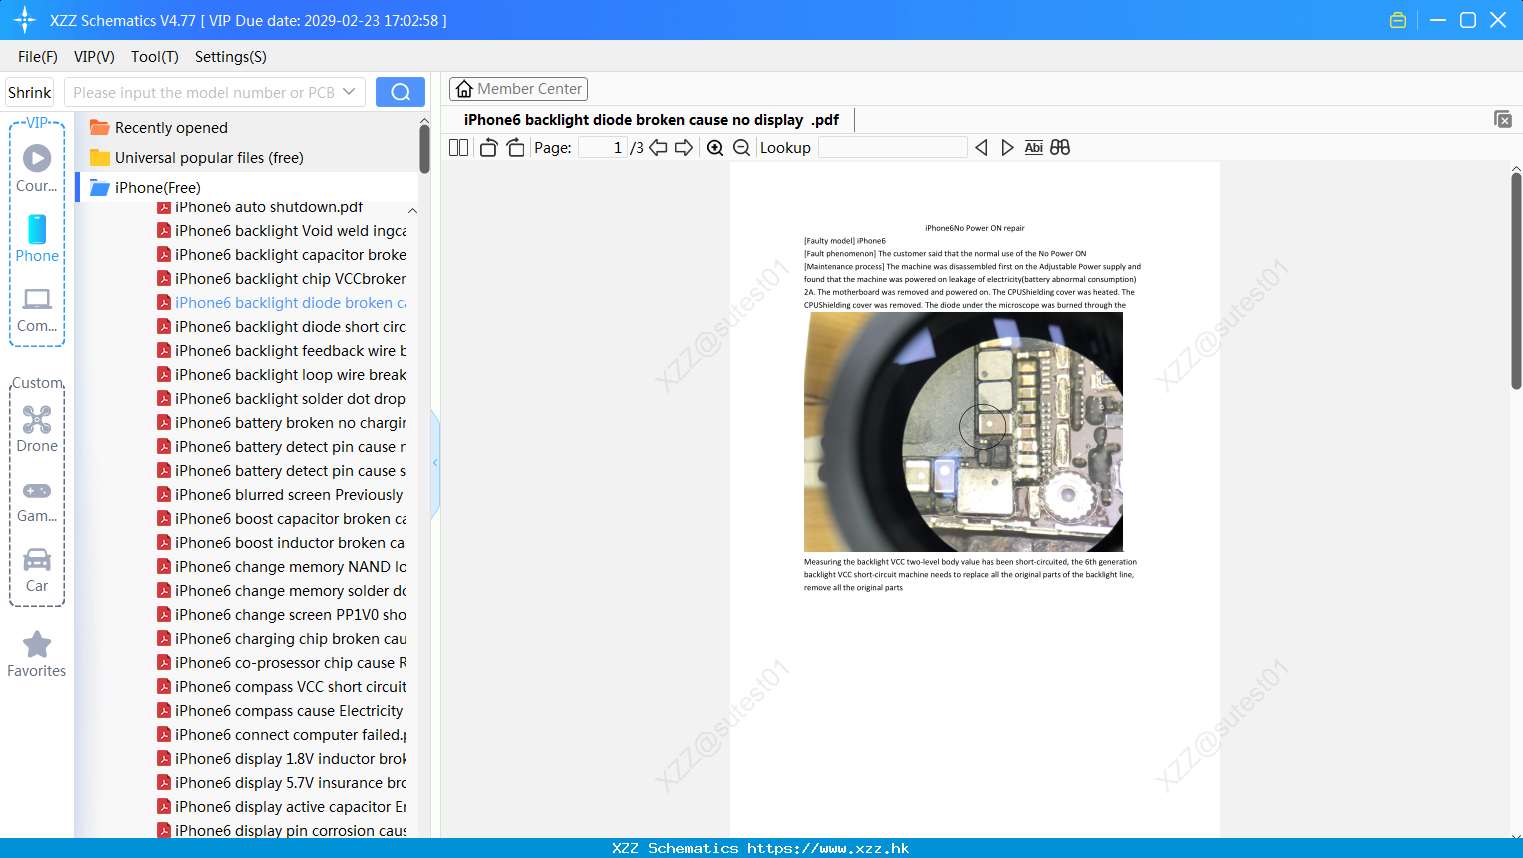
Task: Open iPhone6 compass VCC short circuit file
Action: coord(282,687)
